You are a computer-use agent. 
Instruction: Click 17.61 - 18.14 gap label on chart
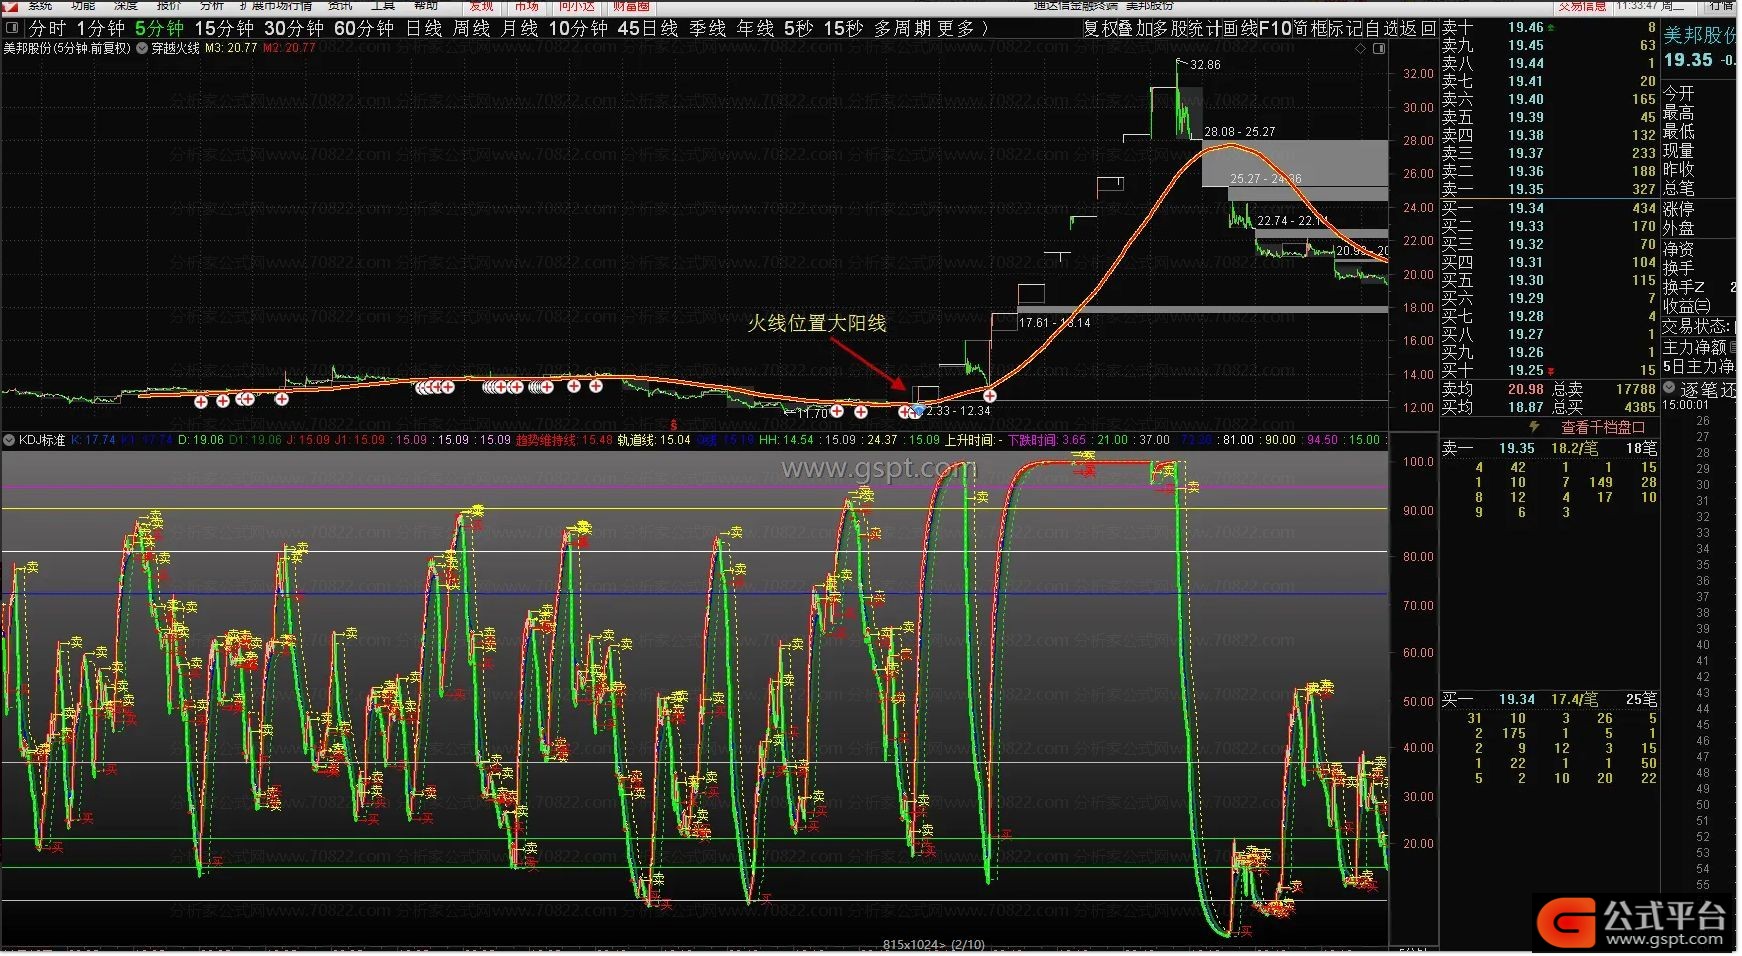tap(1055, 323)
